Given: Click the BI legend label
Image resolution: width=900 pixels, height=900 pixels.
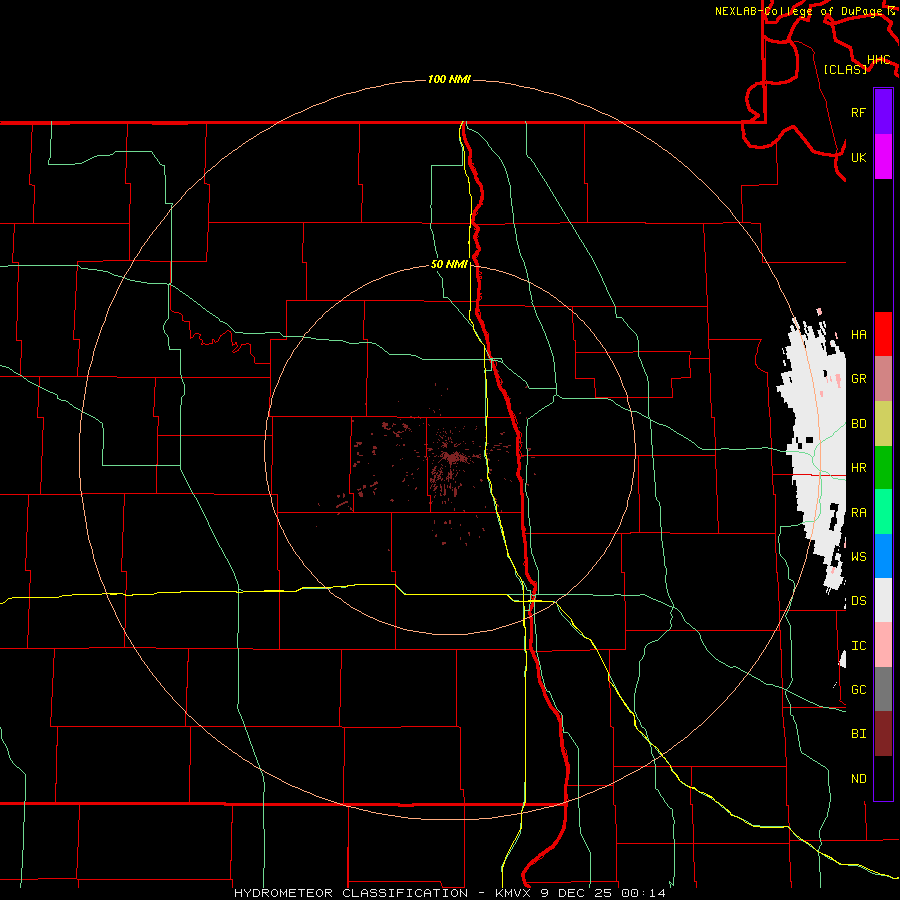Looking at the screenshot, I should click(x=859, y=734).
